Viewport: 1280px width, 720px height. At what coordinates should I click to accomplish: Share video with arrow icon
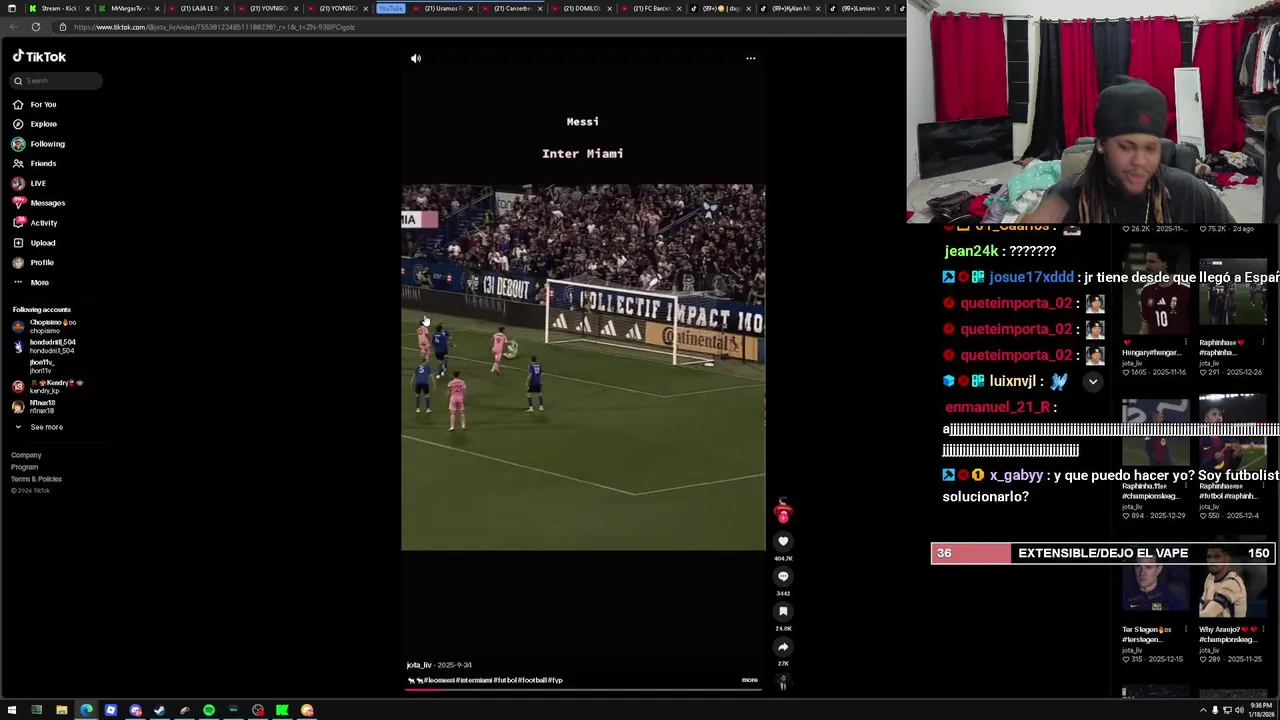click(783, 647)
